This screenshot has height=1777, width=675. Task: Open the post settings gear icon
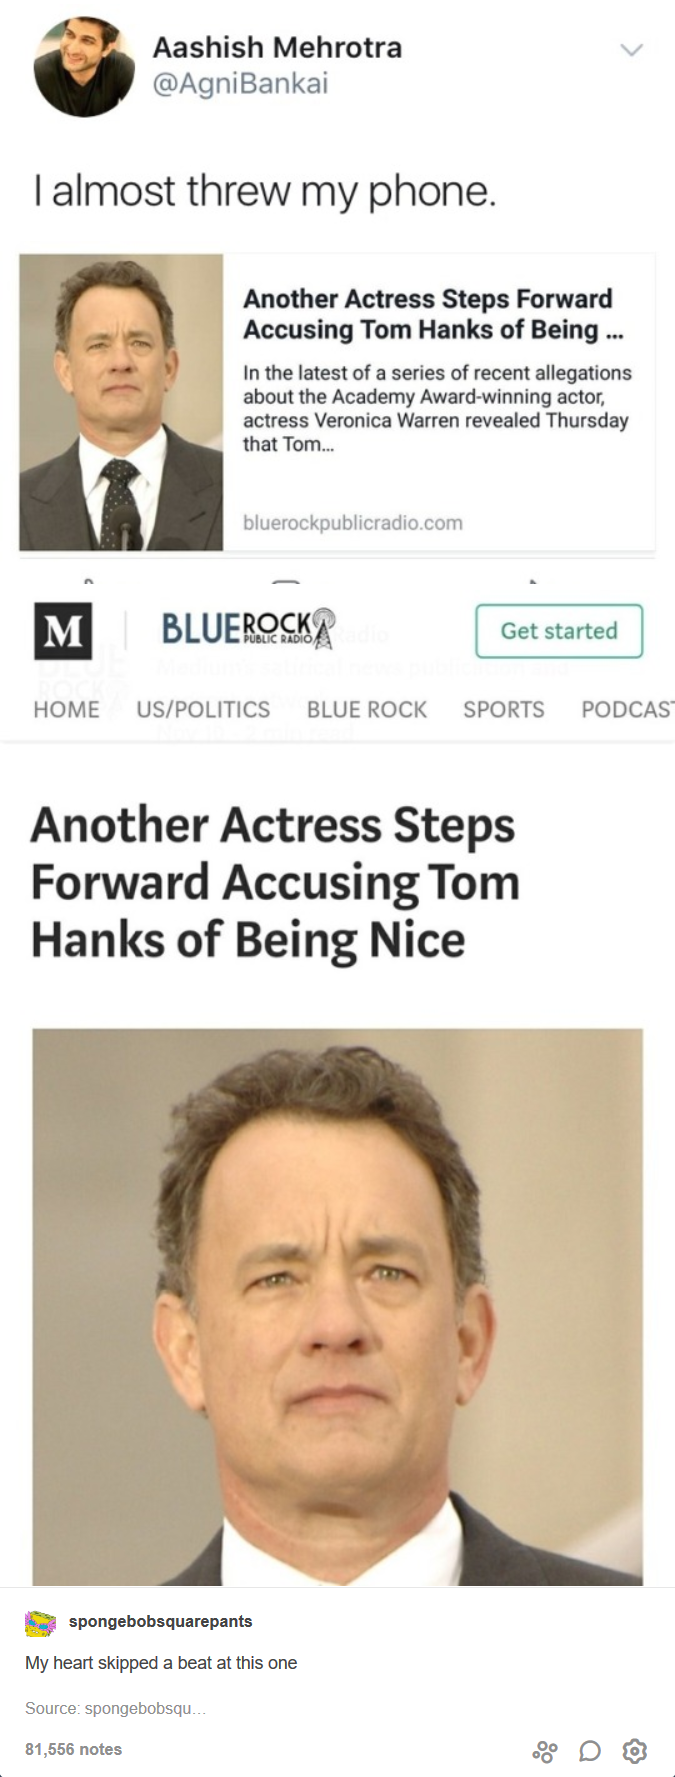635,1751
